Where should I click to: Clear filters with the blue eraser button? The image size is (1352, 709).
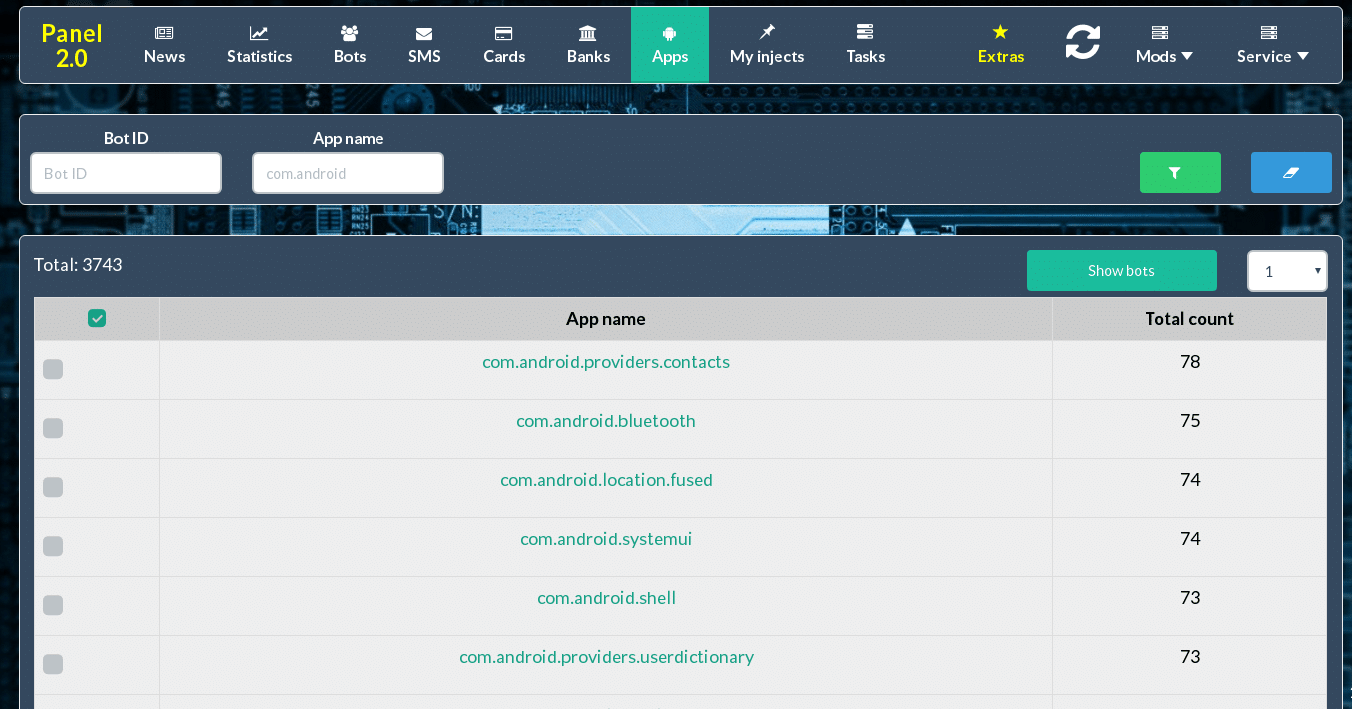pos(1290,173)
